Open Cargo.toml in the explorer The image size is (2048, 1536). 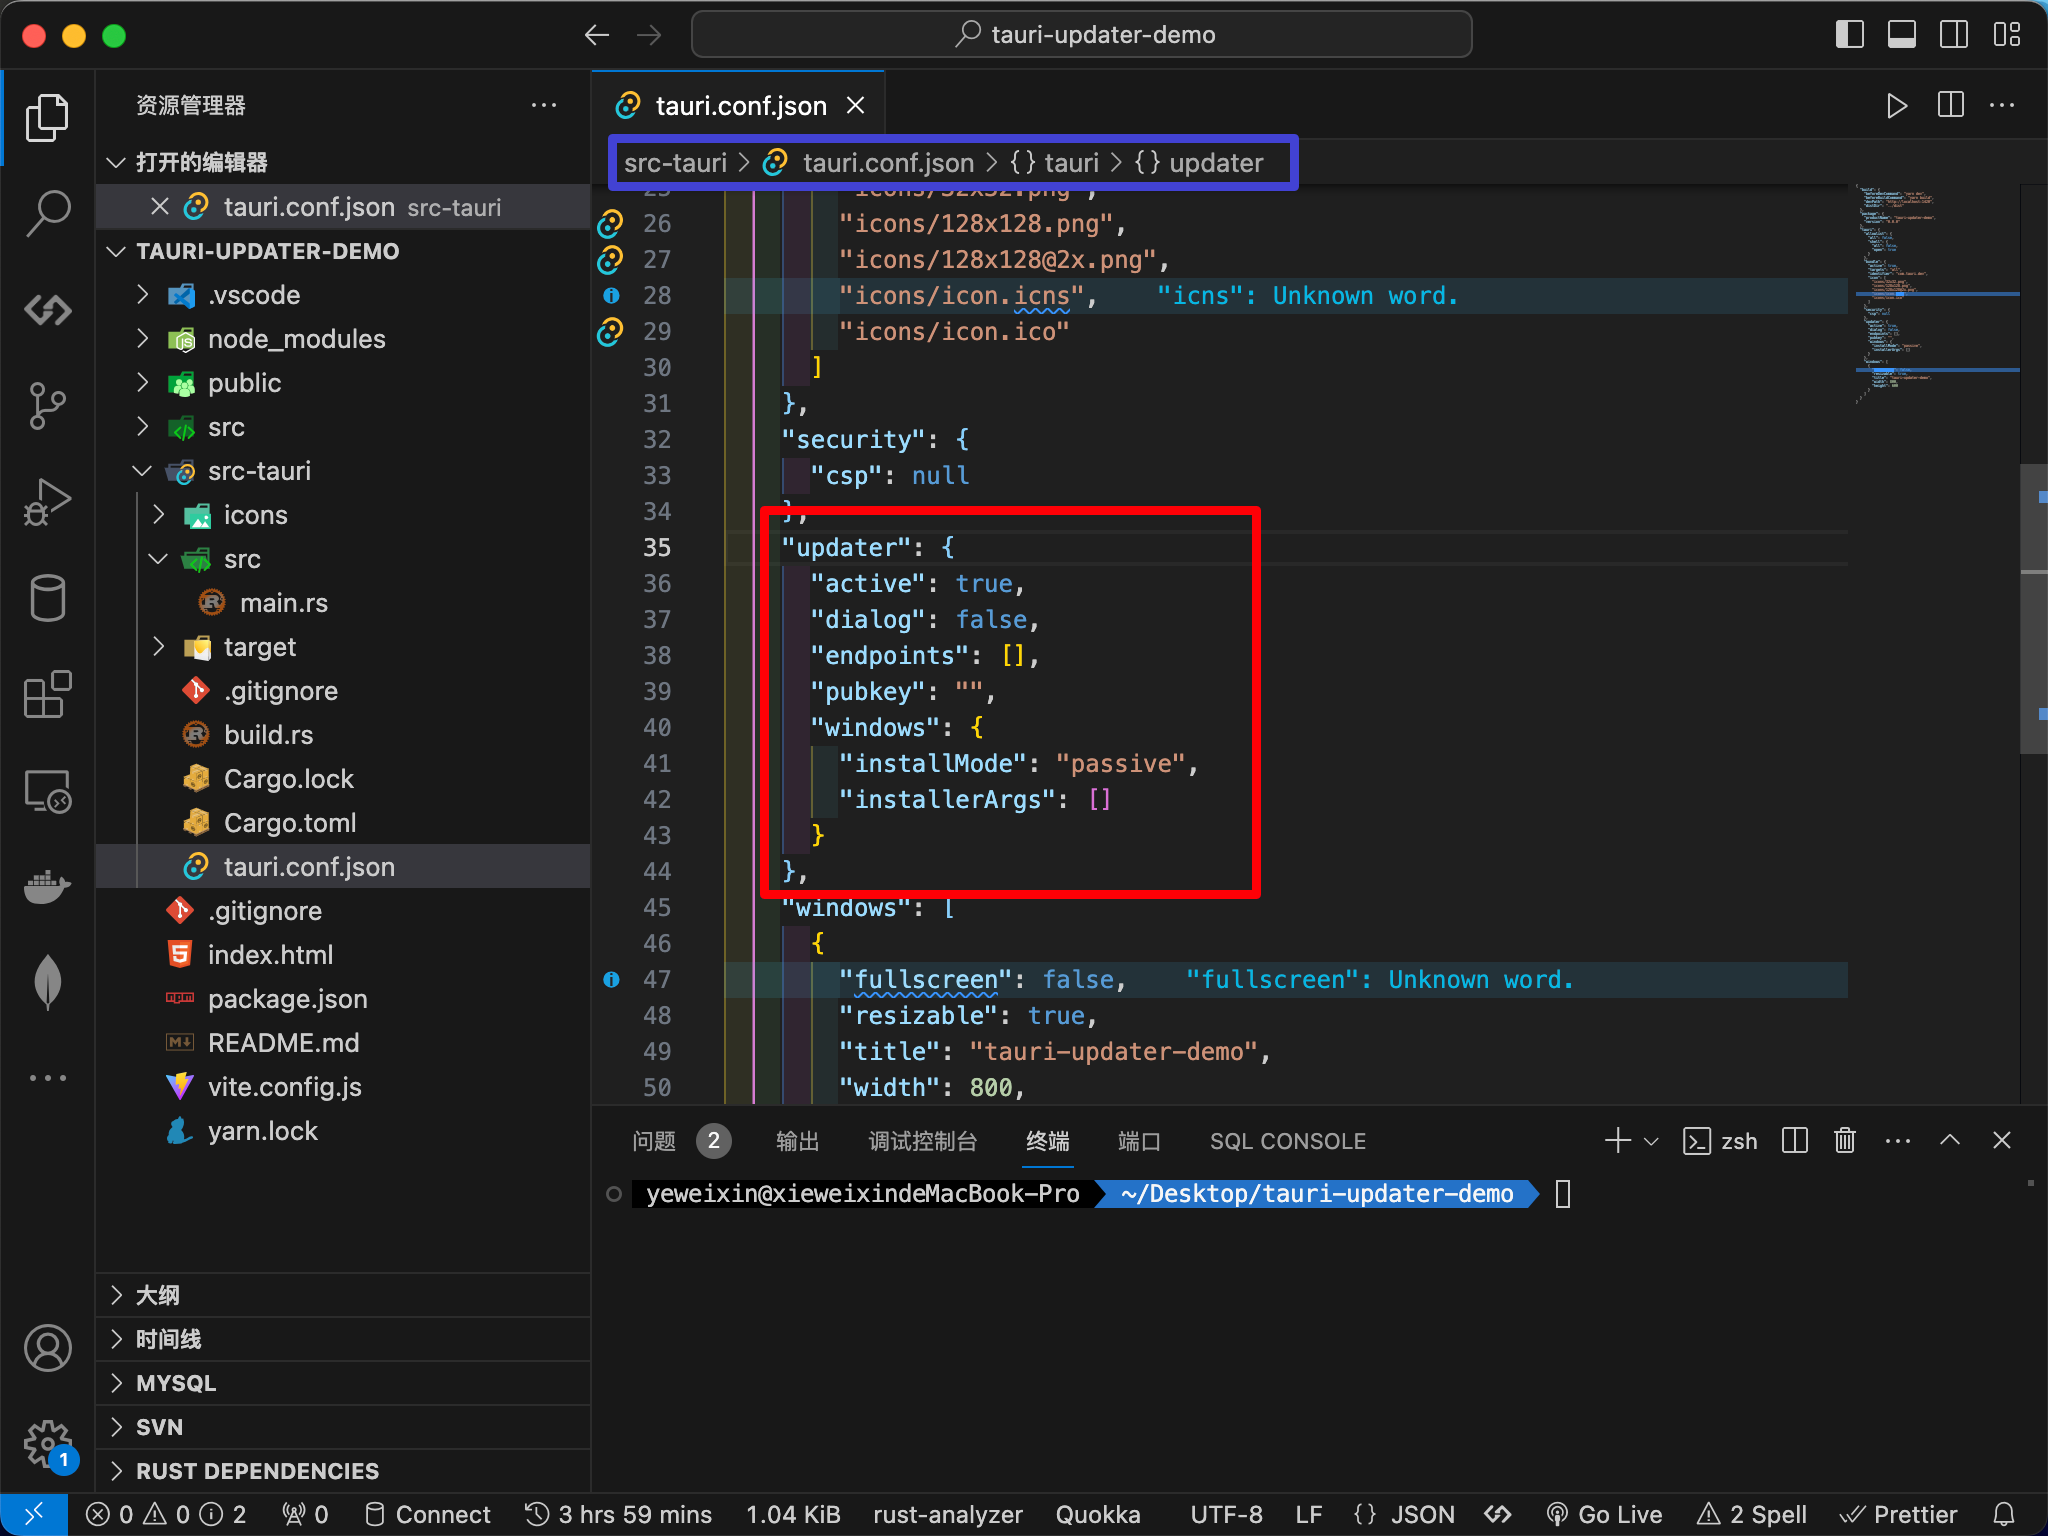[x=290, y=823]
